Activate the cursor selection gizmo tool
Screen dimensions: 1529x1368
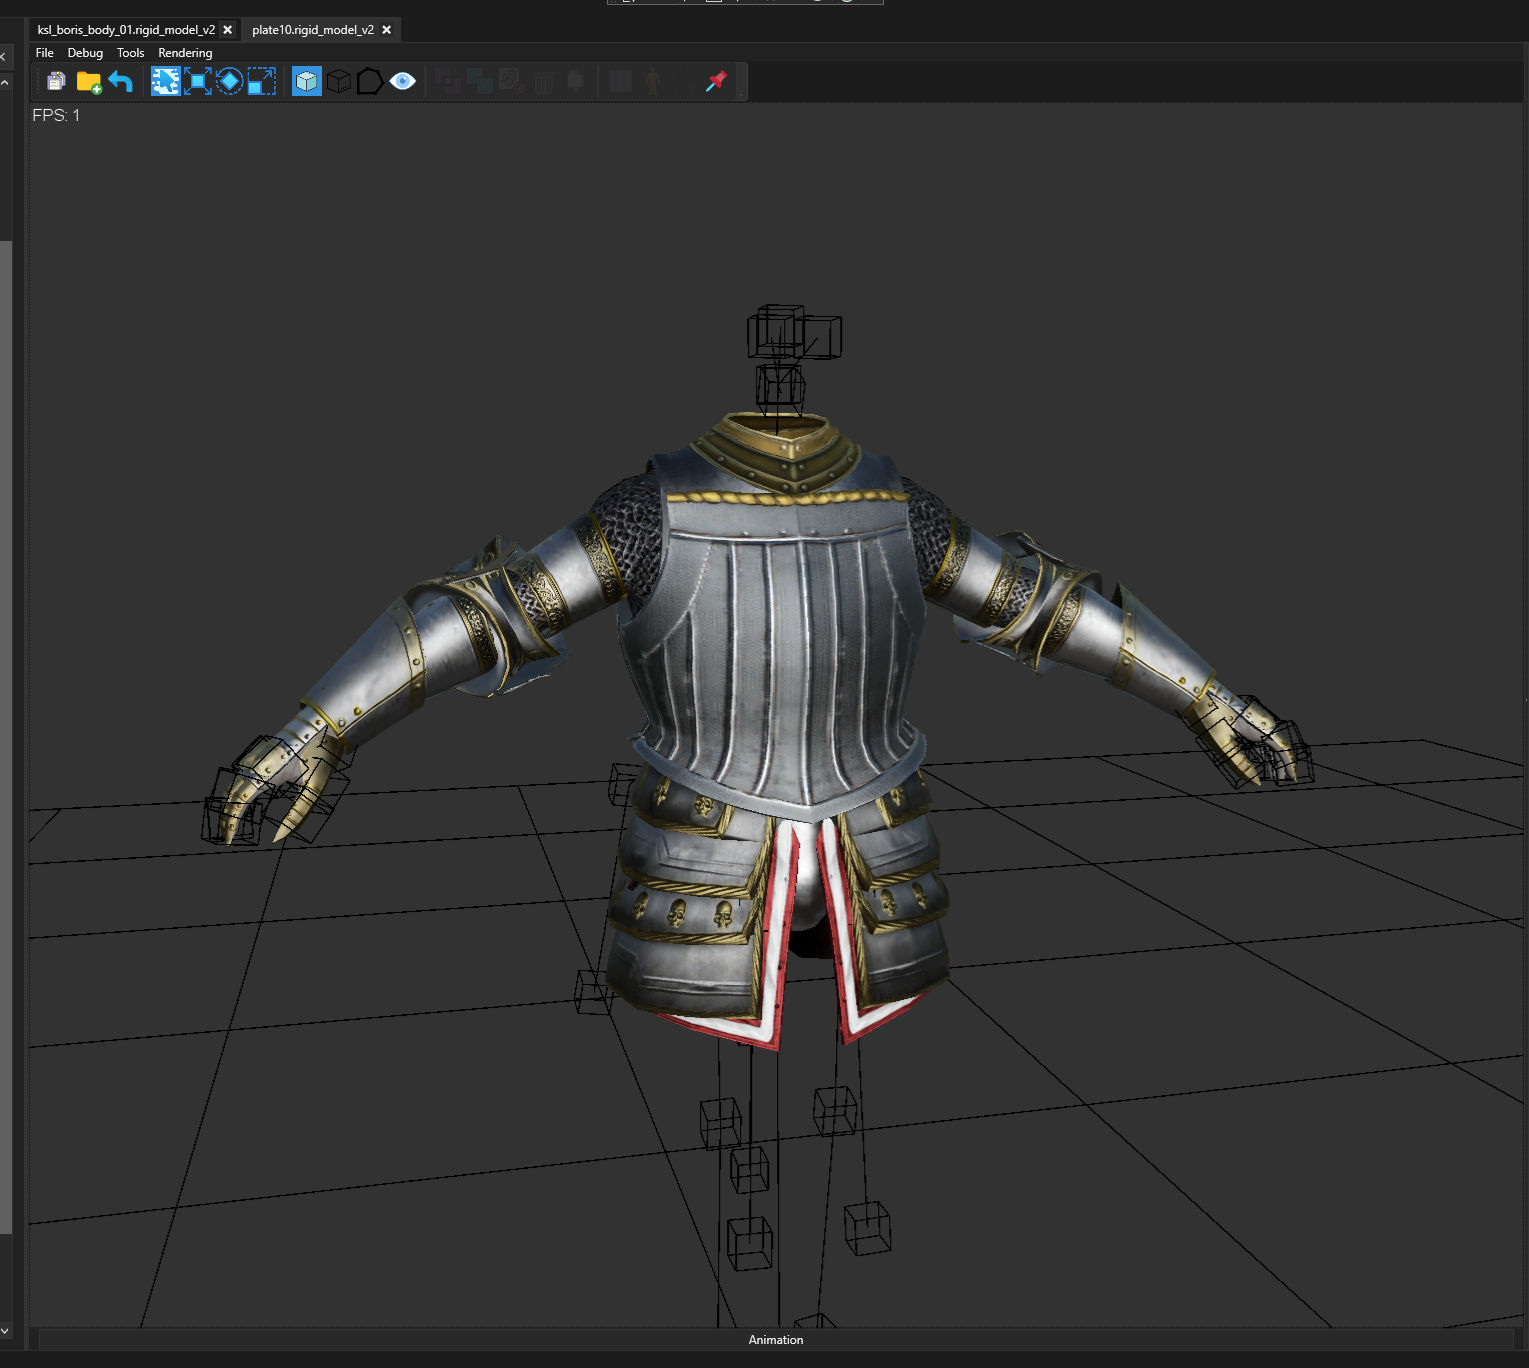pyautogui.click(x=165, y=81)
